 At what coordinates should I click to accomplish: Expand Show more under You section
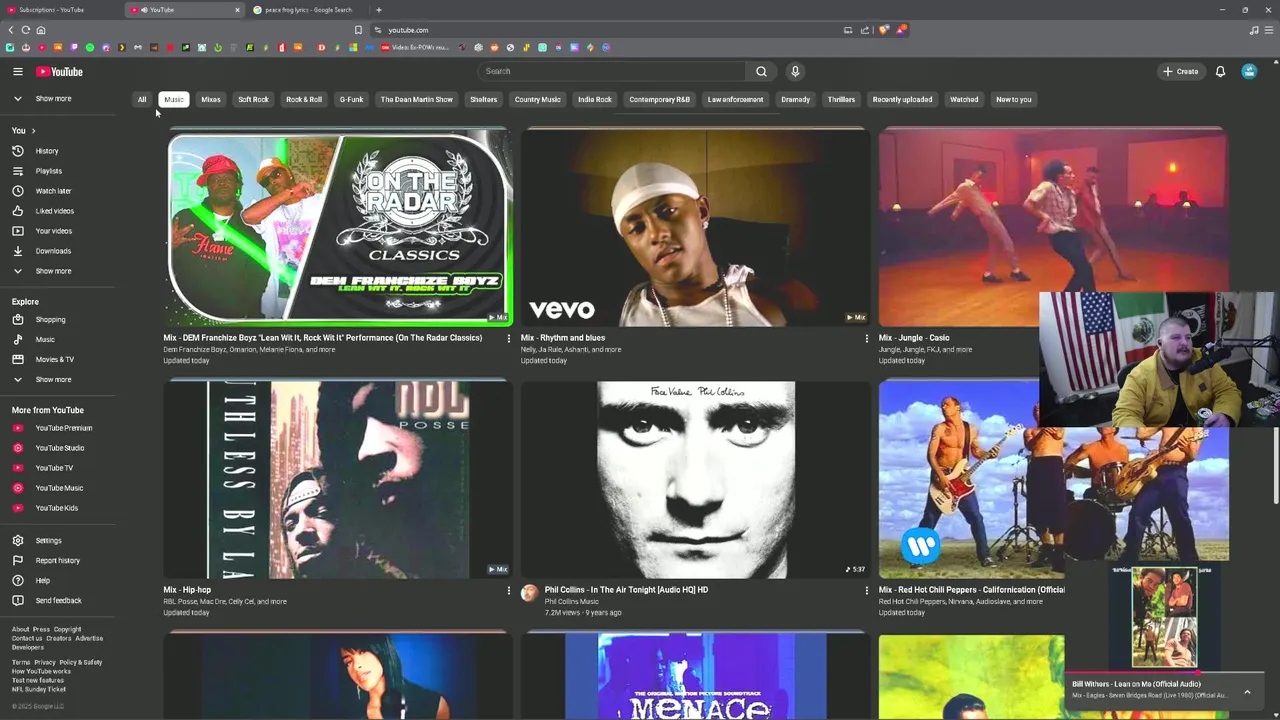pyautogui.click(x=53, y=271)
